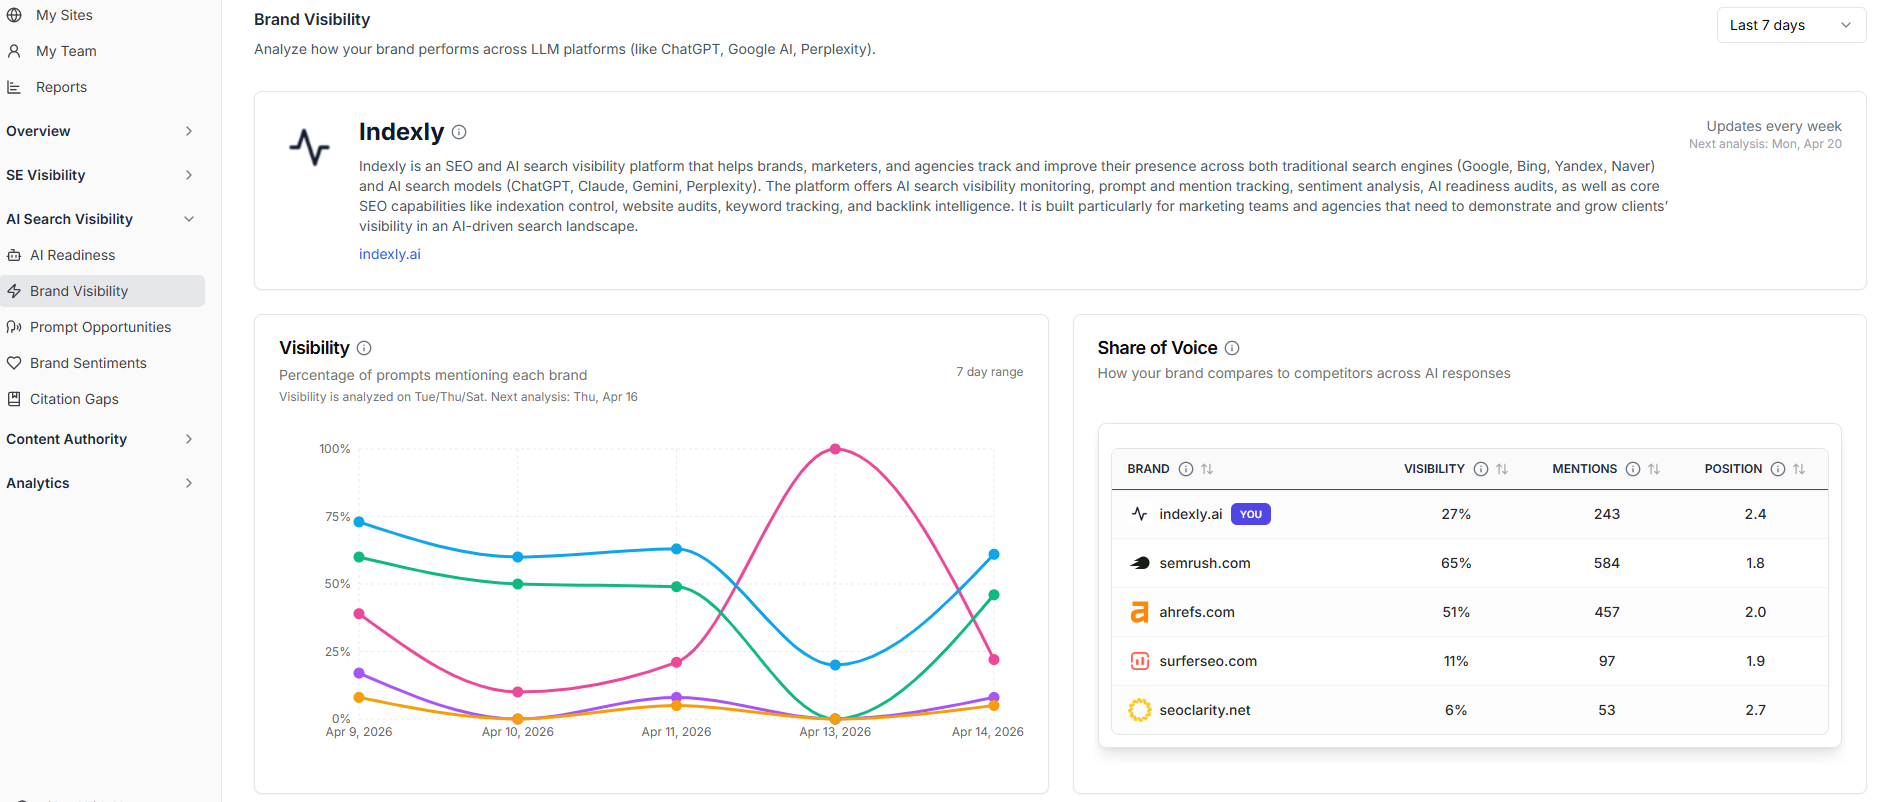
Task: Click the seoclarity.net yellow ring logo
Action: 1140,710
